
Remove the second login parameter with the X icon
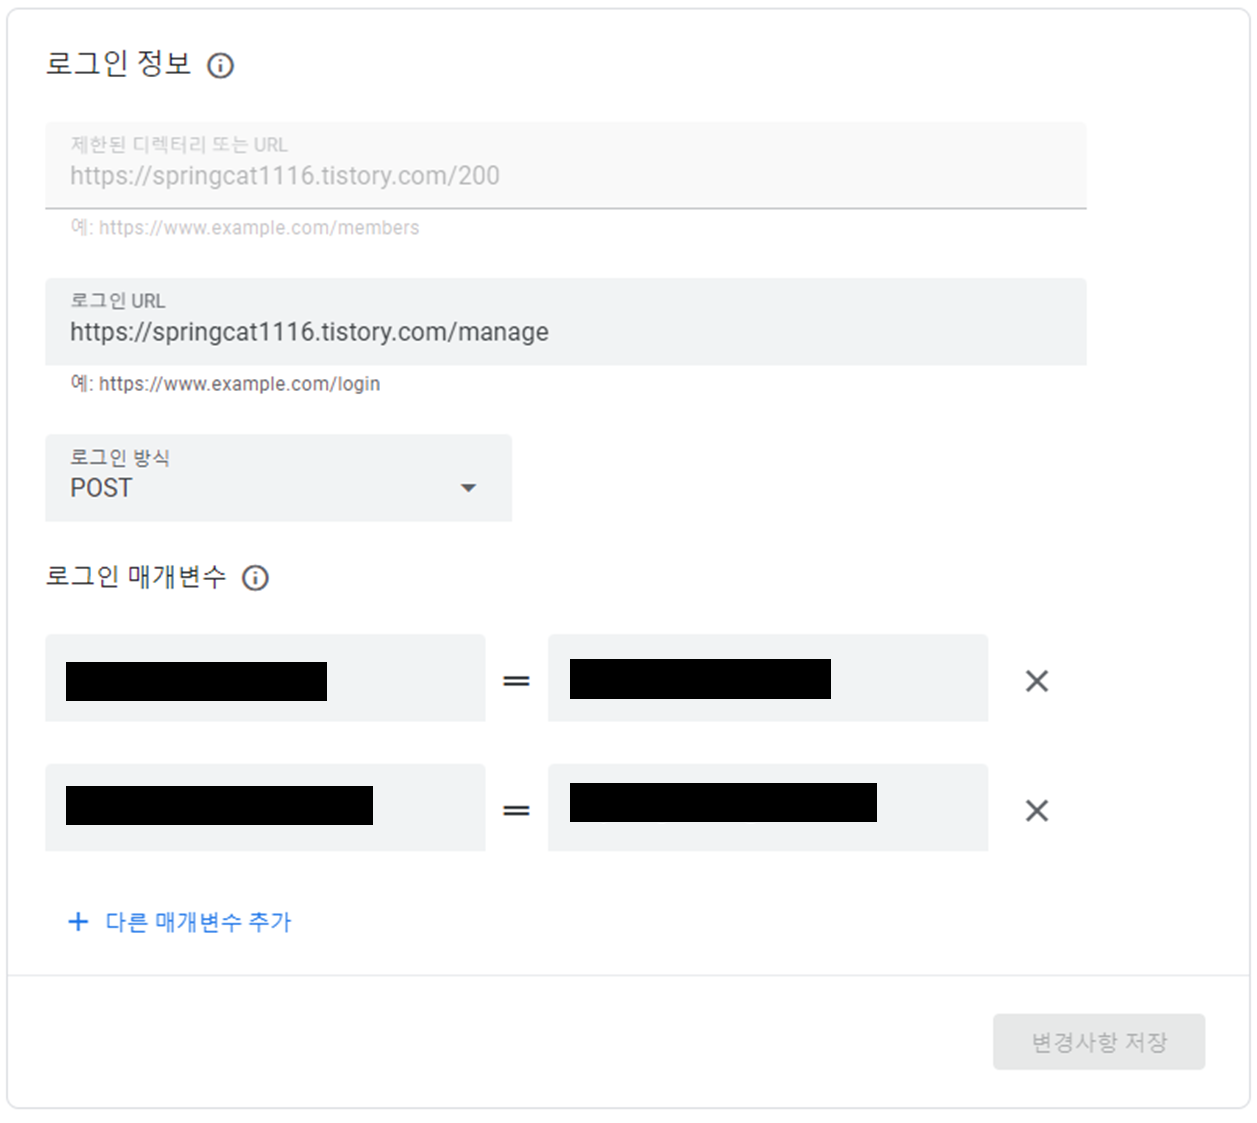tap(1036, 810)
